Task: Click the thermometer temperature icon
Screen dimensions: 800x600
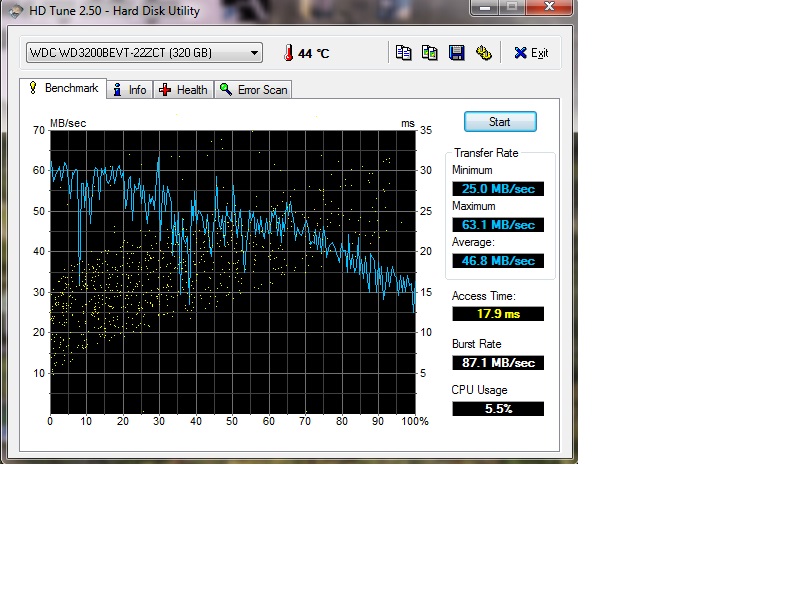Action: point(287,53)
